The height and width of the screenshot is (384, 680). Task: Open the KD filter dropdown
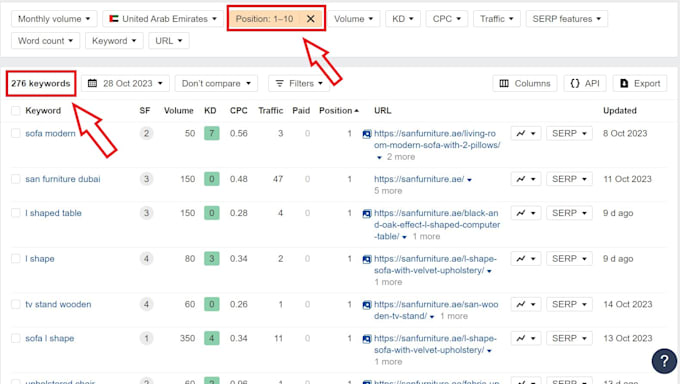(403, 19)
